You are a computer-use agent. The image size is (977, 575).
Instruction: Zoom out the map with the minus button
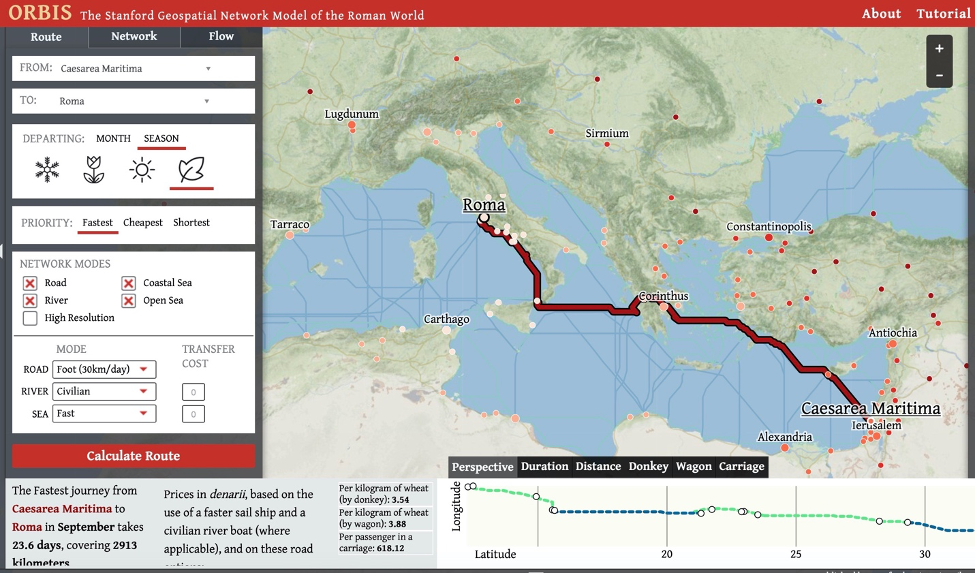click(939, 75)
